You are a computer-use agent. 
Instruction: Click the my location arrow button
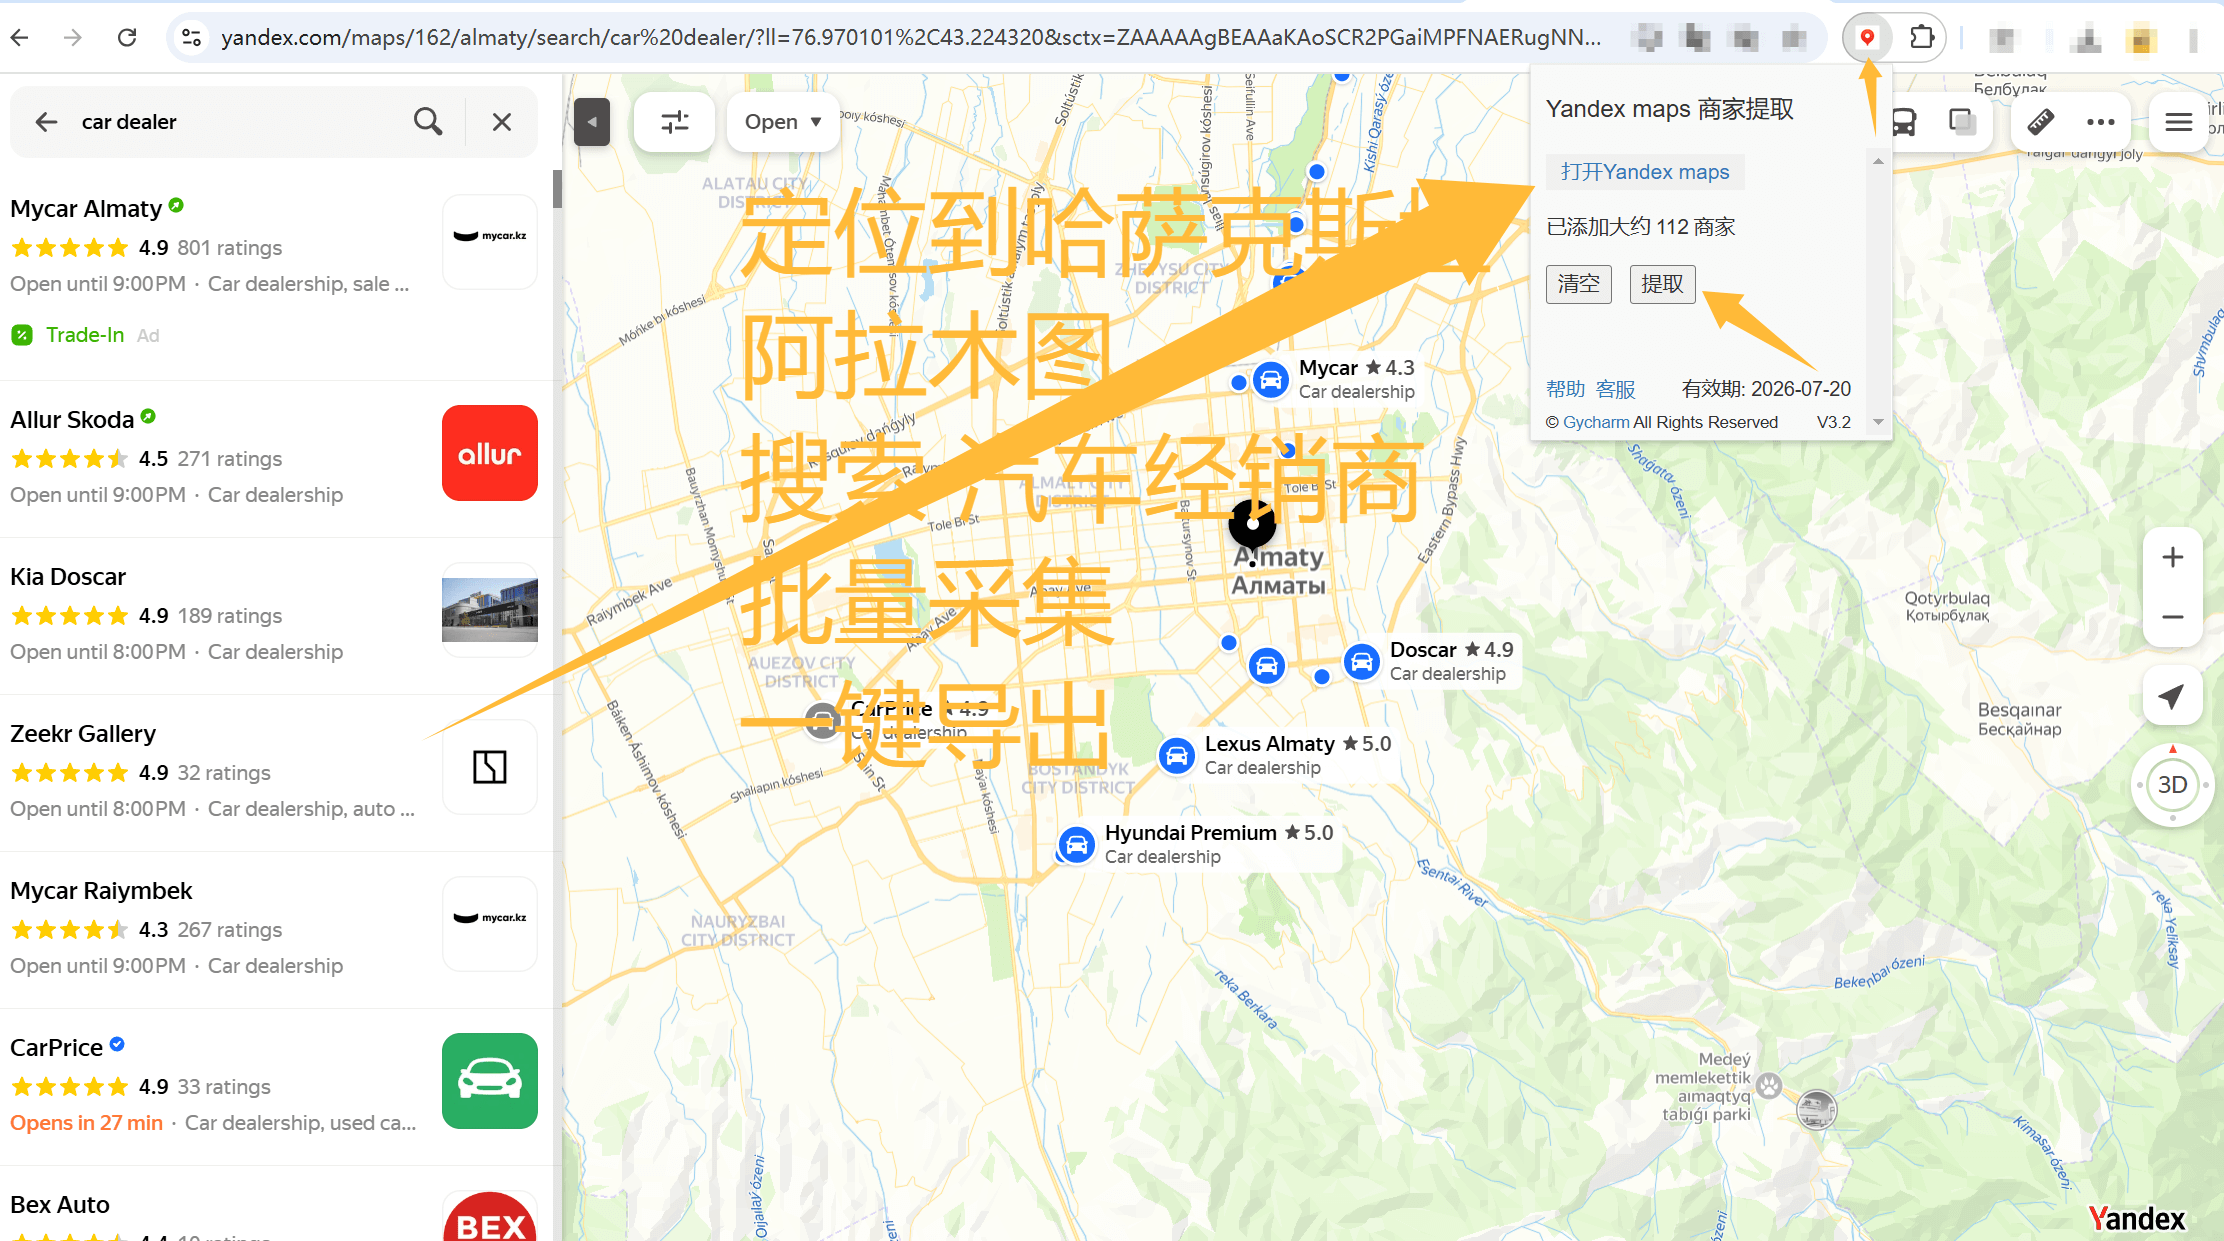coord(2172,696)
